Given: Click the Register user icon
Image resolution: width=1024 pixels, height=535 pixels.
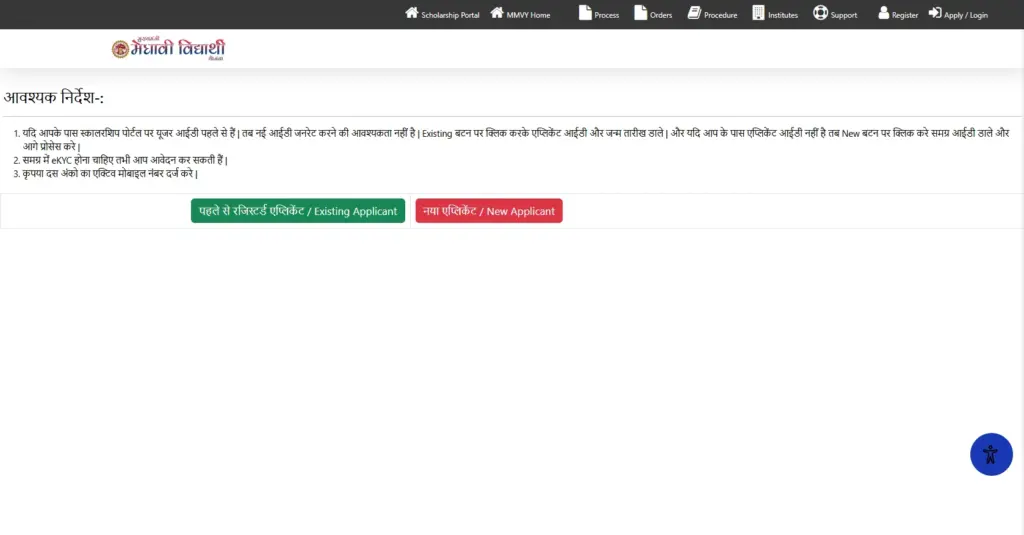Looking at the screenshot, I should tap(884, 12).
